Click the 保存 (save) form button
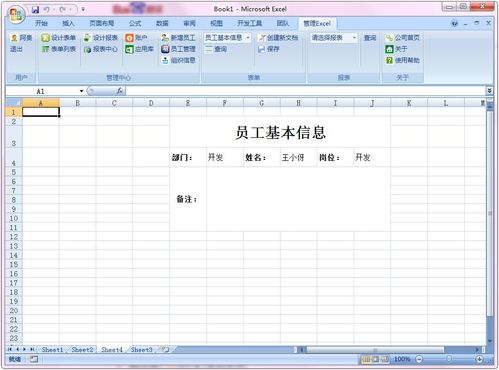 [269, 49]
